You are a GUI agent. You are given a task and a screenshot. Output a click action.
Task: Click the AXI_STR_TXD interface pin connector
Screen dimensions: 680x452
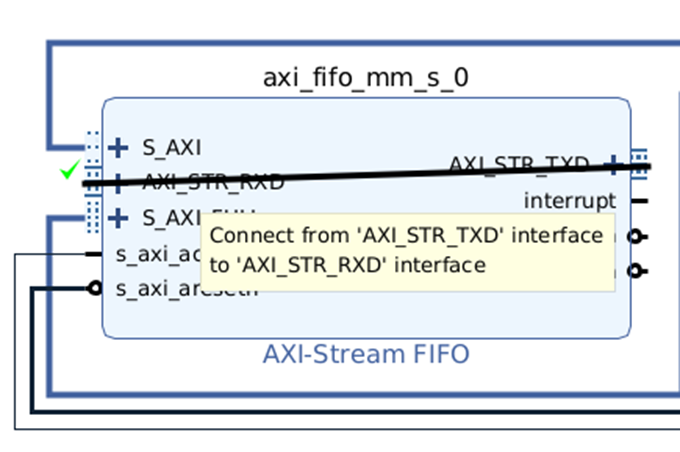pos(639,164)
